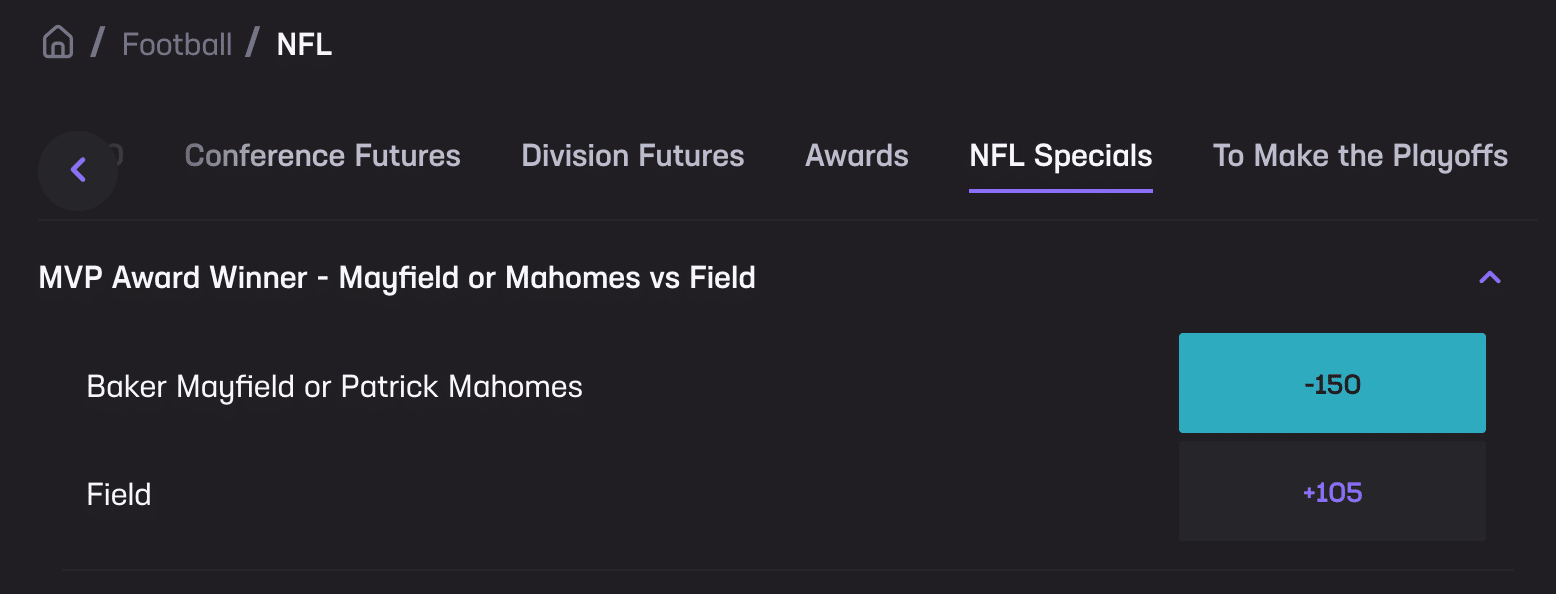Click the Baker Mayfield or Patrick Mahomes row
1556x594 pixels.
(335, 385)
